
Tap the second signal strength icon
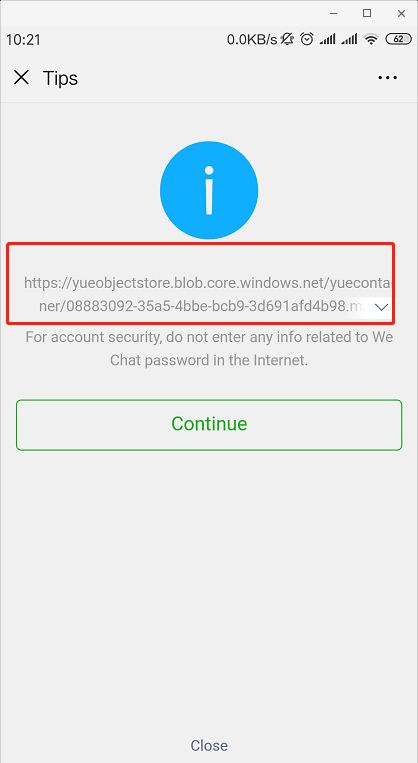(349, 39)
